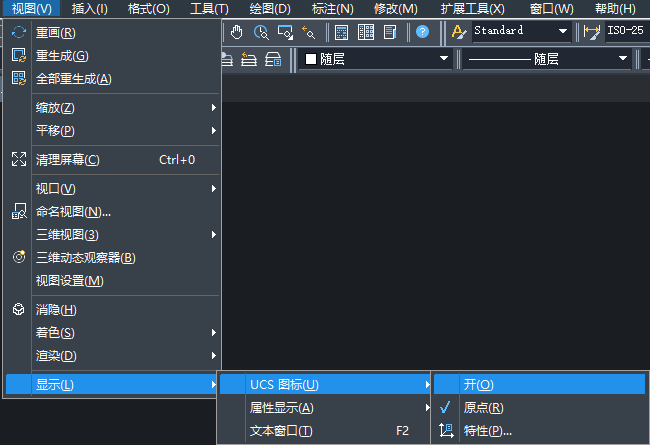The width and height of the screenshot is (650, 445).
Task: Click the blue help question mark icon
Action: (x=422, y=32)
